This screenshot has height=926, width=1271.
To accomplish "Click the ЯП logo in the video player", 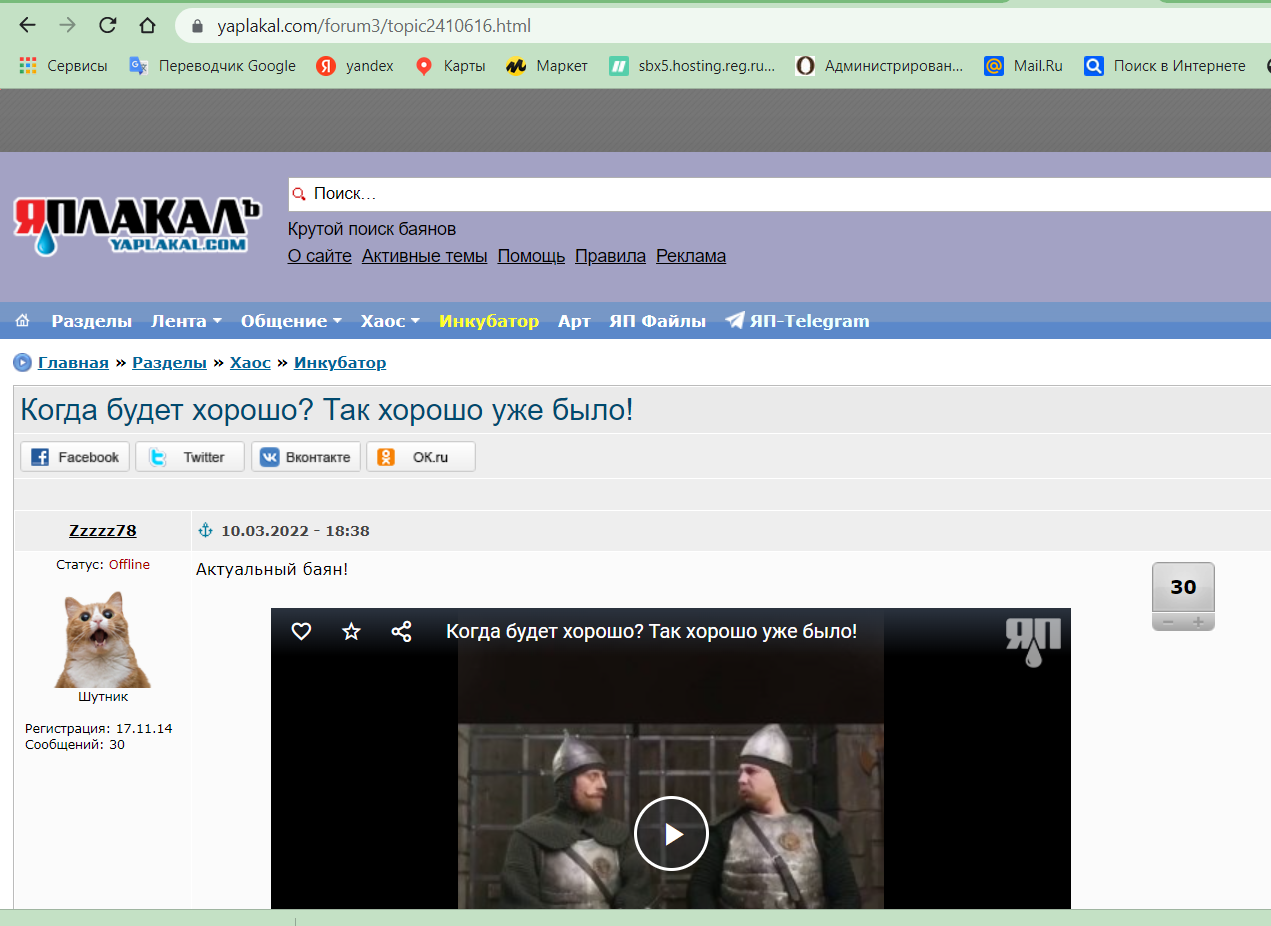I will [x=1033, y=641].
